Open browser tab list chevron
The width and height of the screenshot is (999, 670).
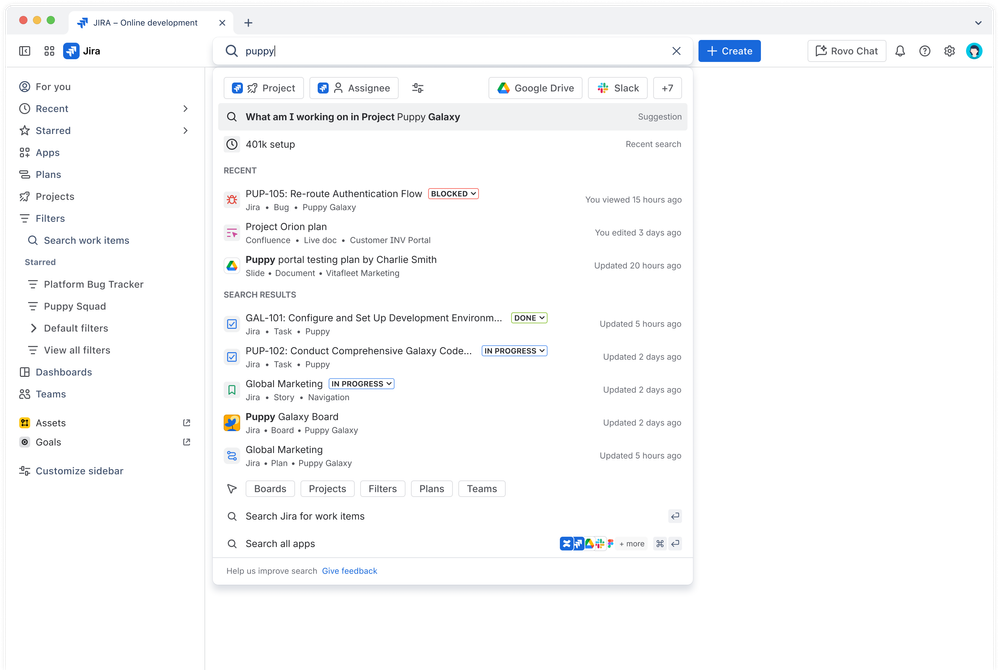pyautogui.click(x=978, y=23)
